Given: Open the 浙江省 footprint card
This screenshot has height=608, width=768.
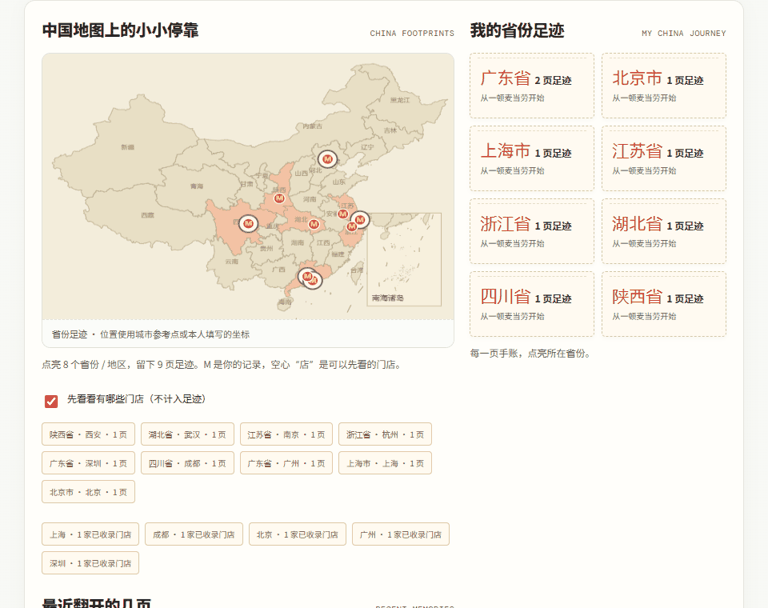Looking at the screenshot, I should point(532,231).
